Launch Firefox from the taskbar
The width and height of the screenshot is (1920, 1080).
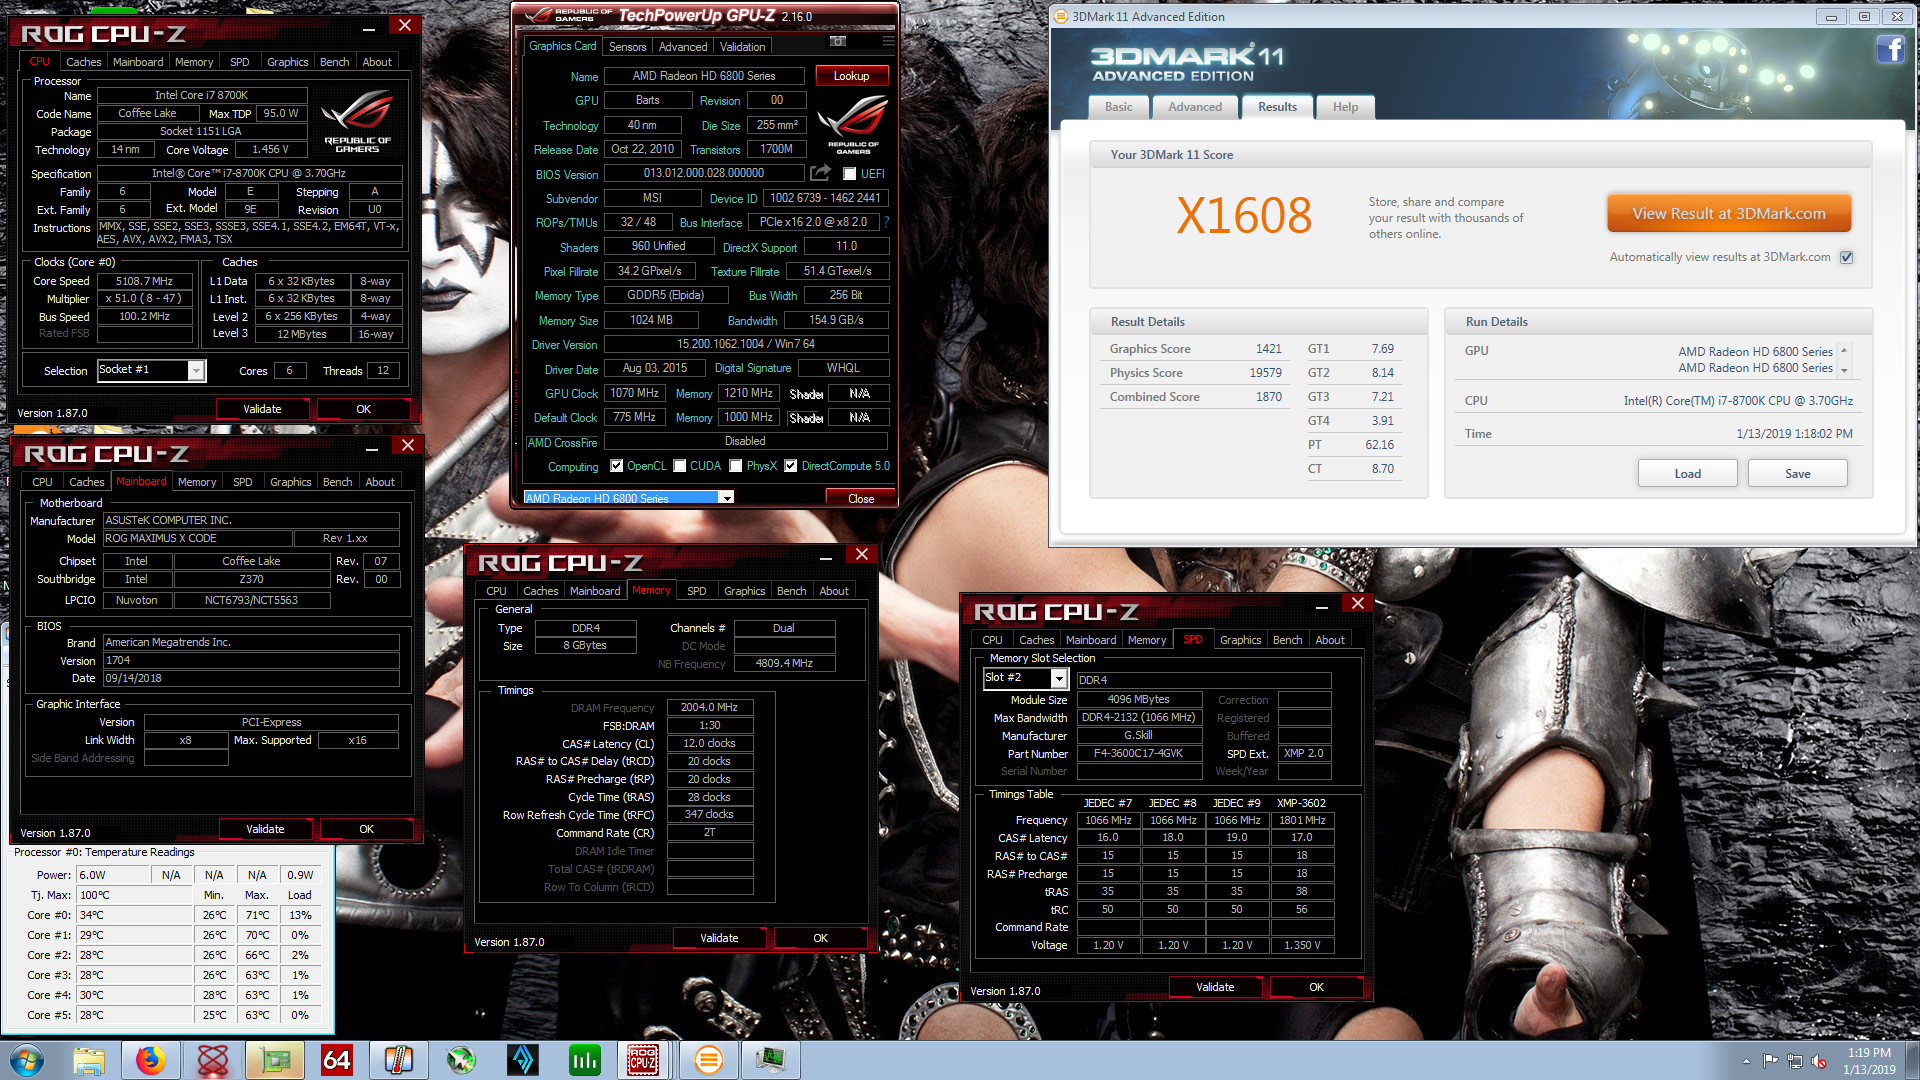(x=150, y=1060)
